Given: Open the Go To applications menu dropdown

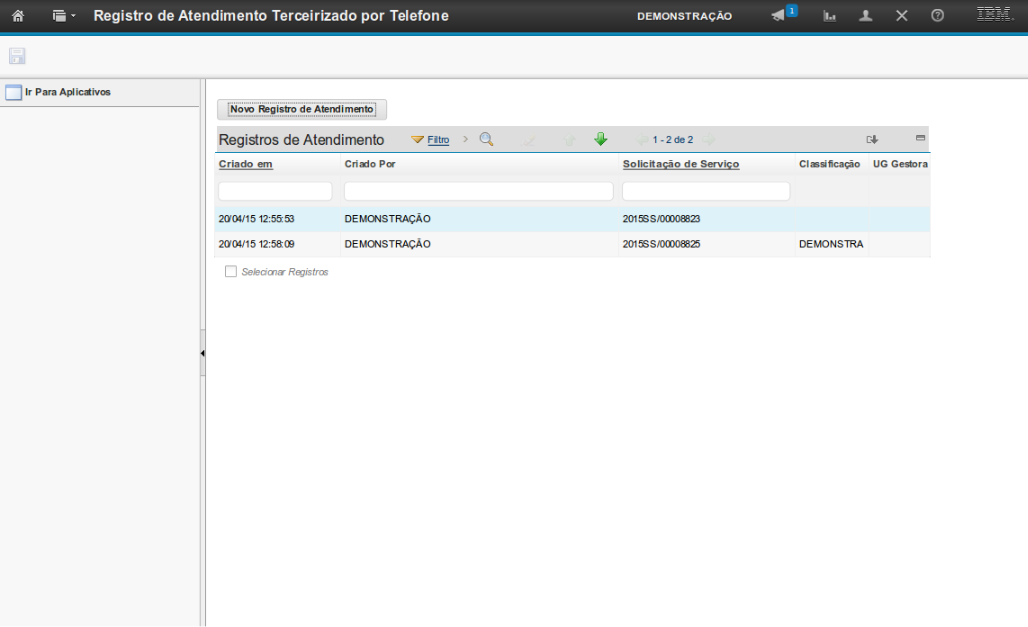Looking at the screenshot, I should (64, 16).
